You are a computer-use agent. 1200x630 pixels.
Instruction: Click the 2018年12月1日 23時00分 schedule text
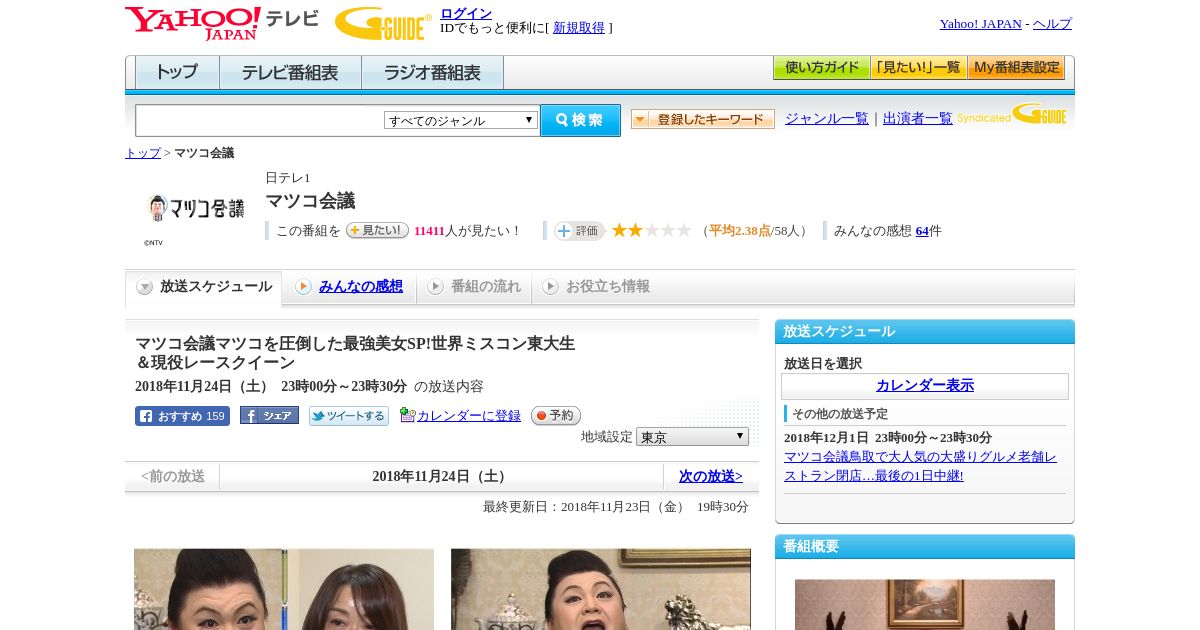tap(888, 438)
